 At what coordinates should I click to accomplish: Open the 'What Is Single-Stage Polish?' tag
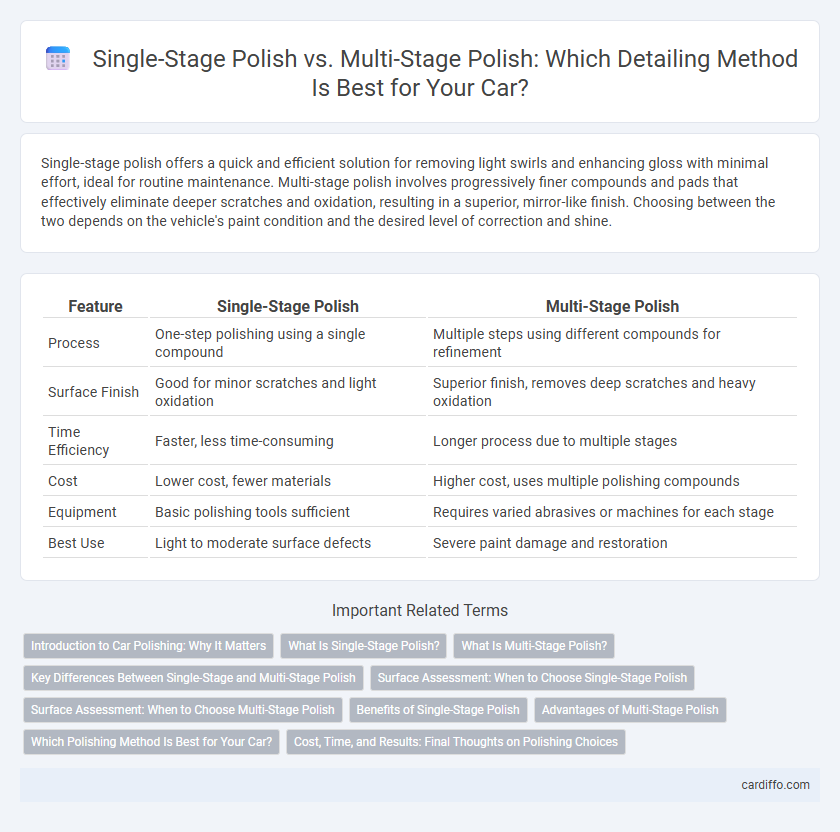click(x=364, y=646)
